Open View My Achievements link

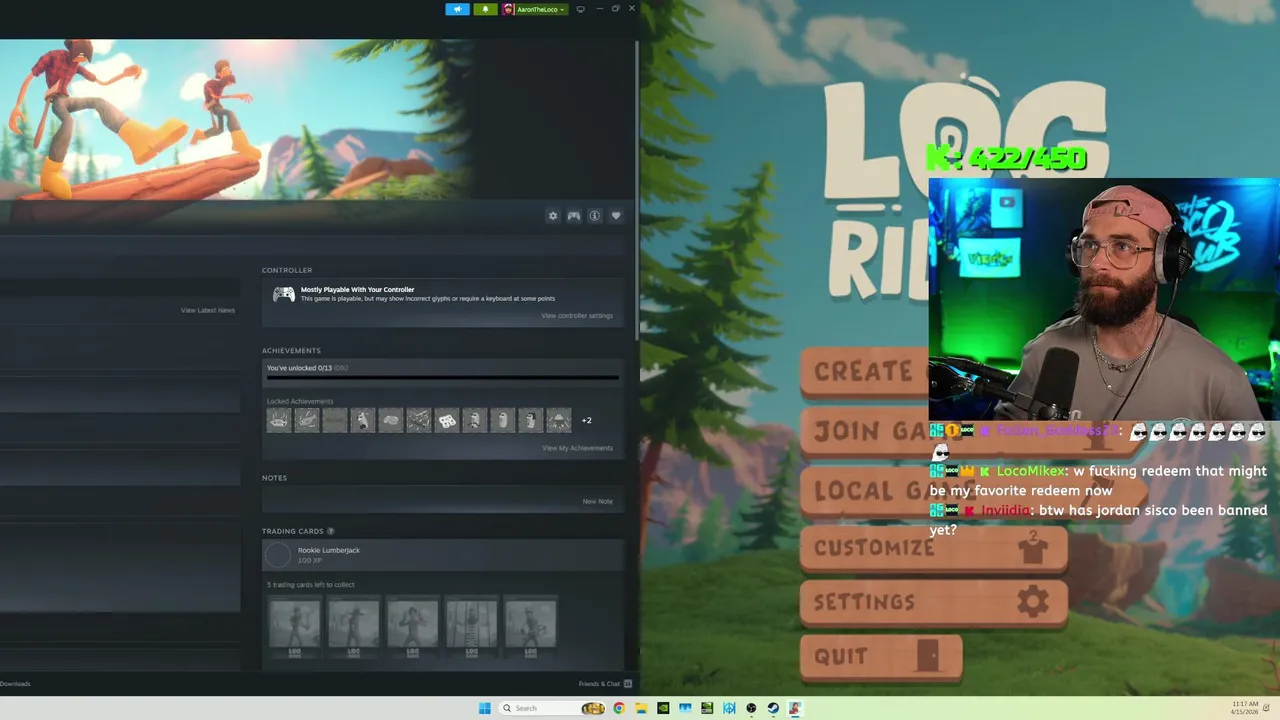coord(577,448)
